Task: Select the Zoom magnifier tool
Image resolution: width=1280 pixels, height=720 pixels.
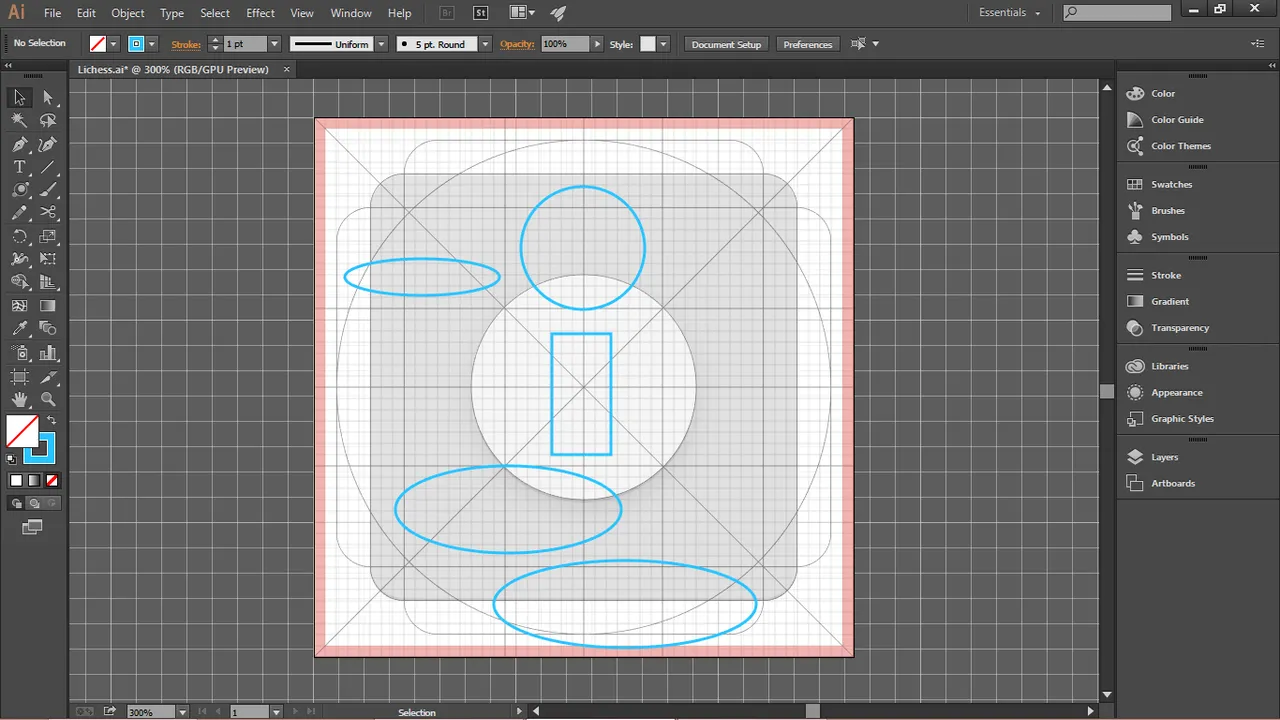Action: 48,400
